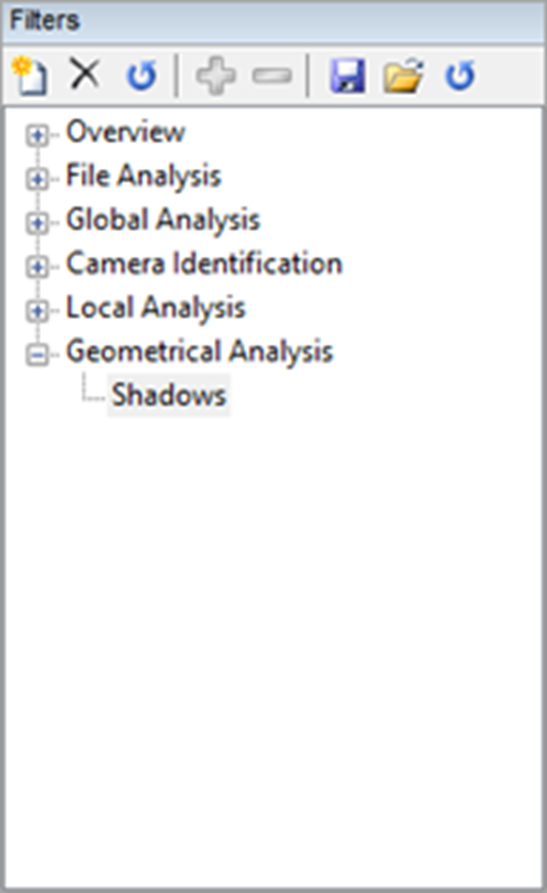This screenshot has width=547, height=893.
Task: Collapse the Geometrical Analysis node
Action: pyautogui.click(x=38, y=354)
